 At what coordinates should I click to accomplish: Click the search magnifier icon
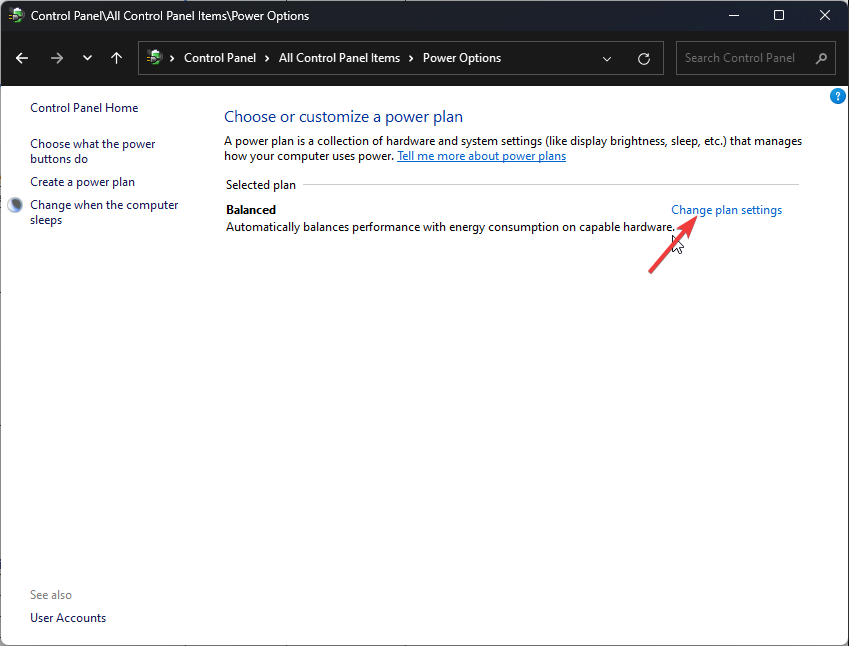pos(821,58)
